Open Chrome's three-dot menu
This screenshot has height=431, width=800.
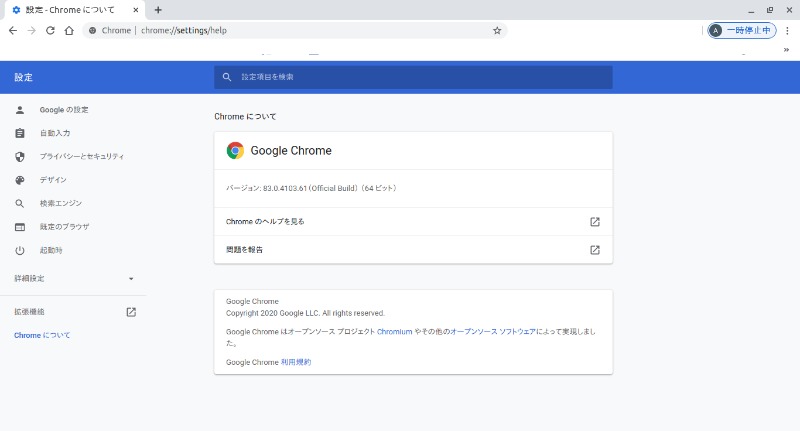tap(787, 31)
